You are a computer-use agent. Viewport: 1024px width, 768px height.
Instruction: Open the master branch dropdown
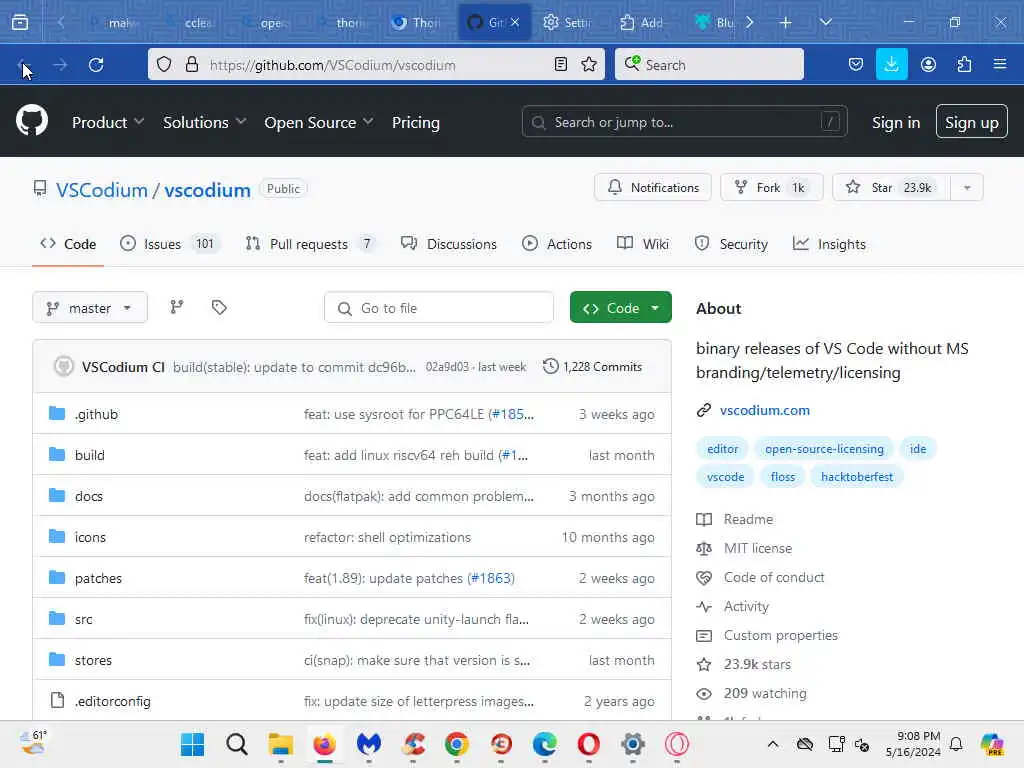[89, 308]
